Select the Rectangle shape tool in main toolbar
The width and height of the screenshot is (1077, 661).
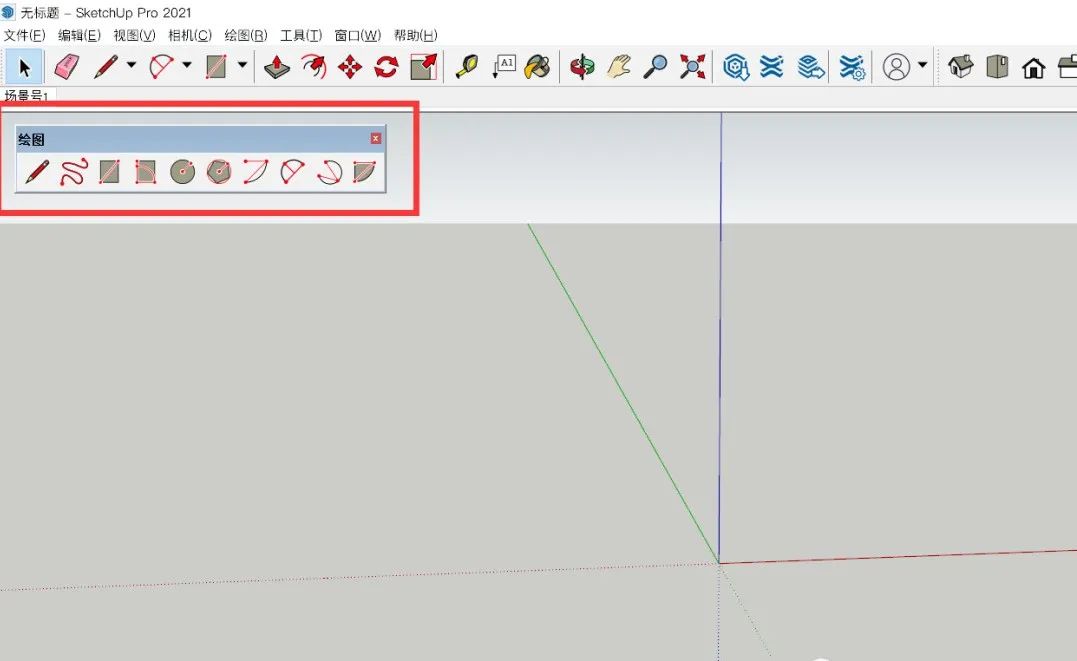tap(216, 67)
